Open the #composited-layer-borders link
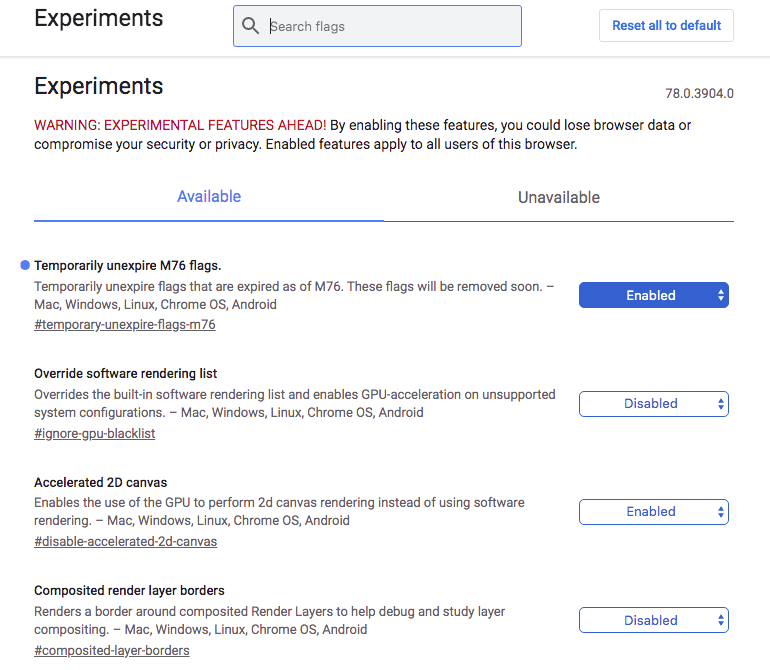Viewport: 770px width, 670px height. pos(111,650)
